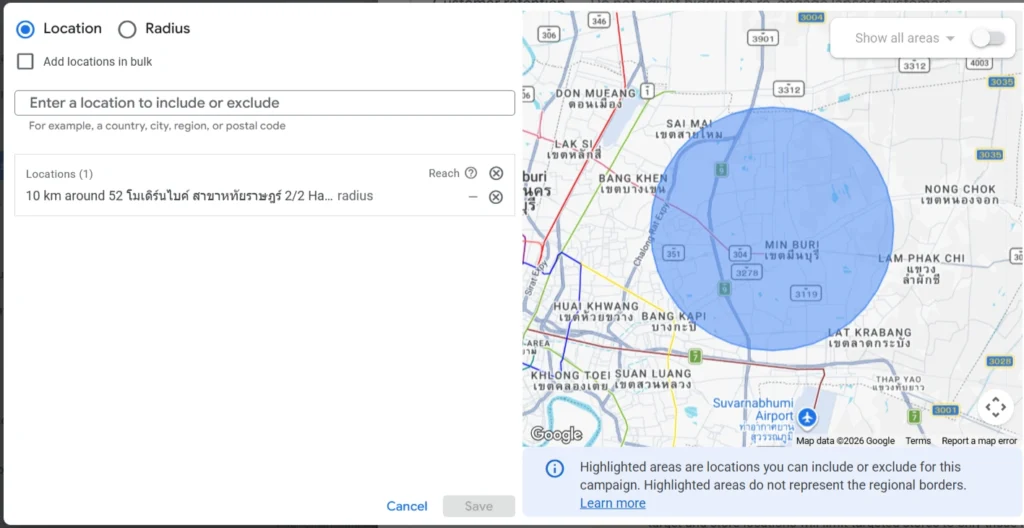Click the Sai Mai map label

pos(689,129)
